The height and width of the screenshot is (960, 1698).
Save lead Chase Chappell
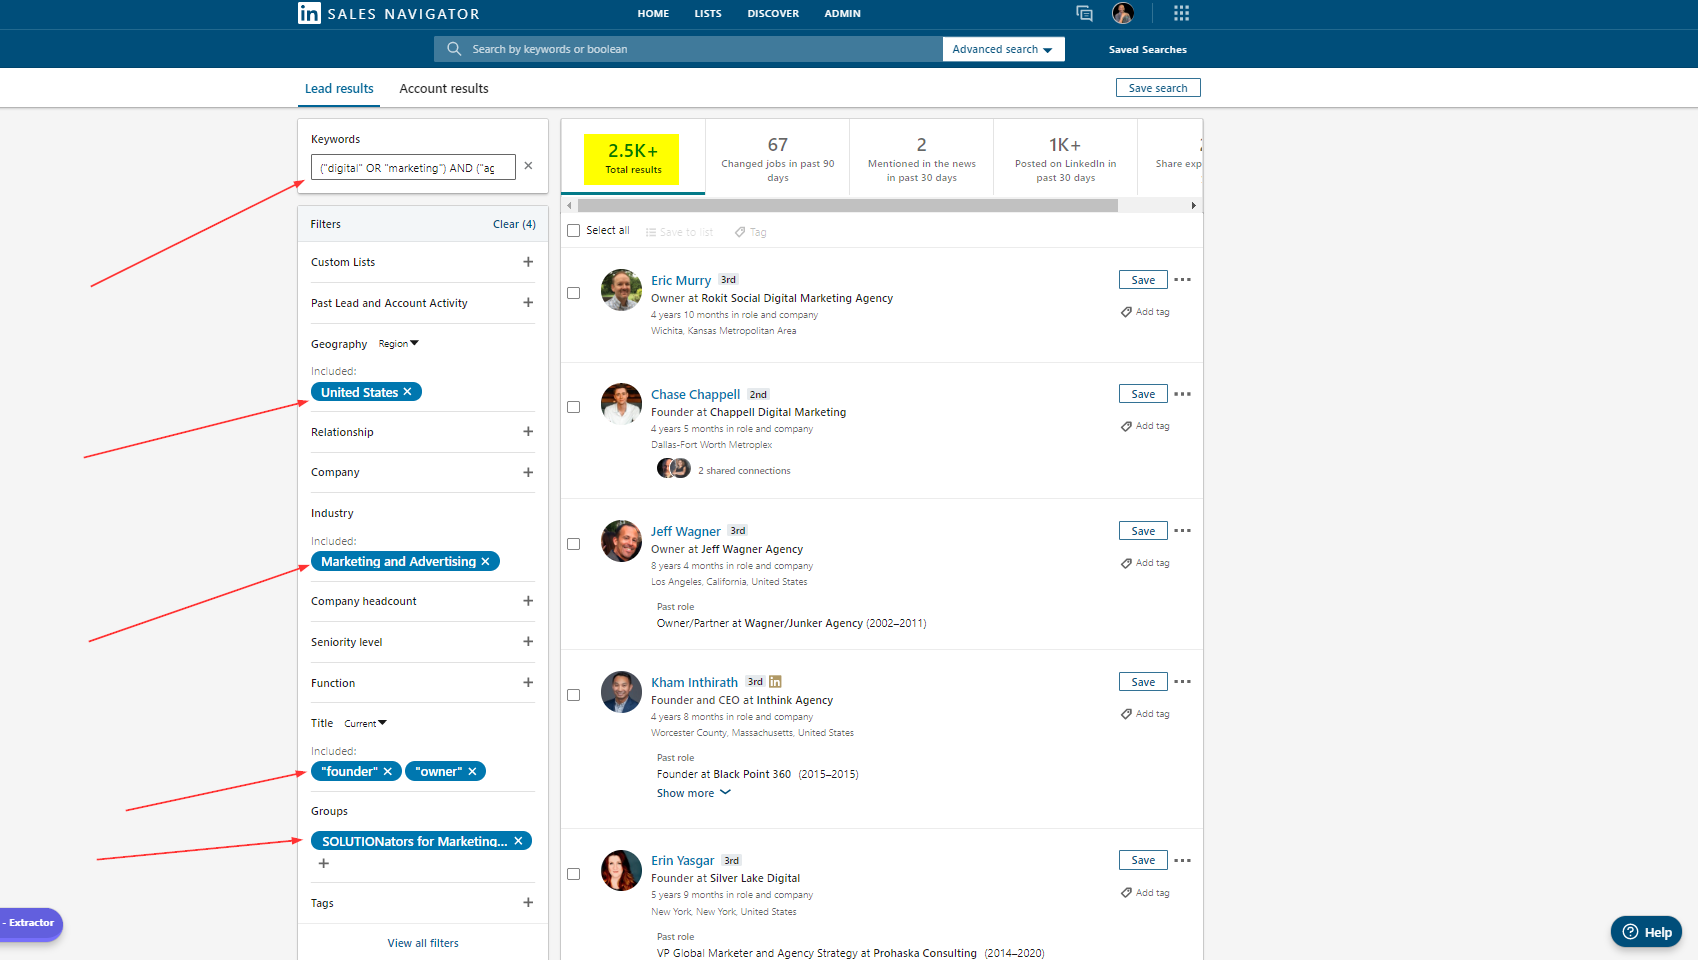tap(1143, 394)
